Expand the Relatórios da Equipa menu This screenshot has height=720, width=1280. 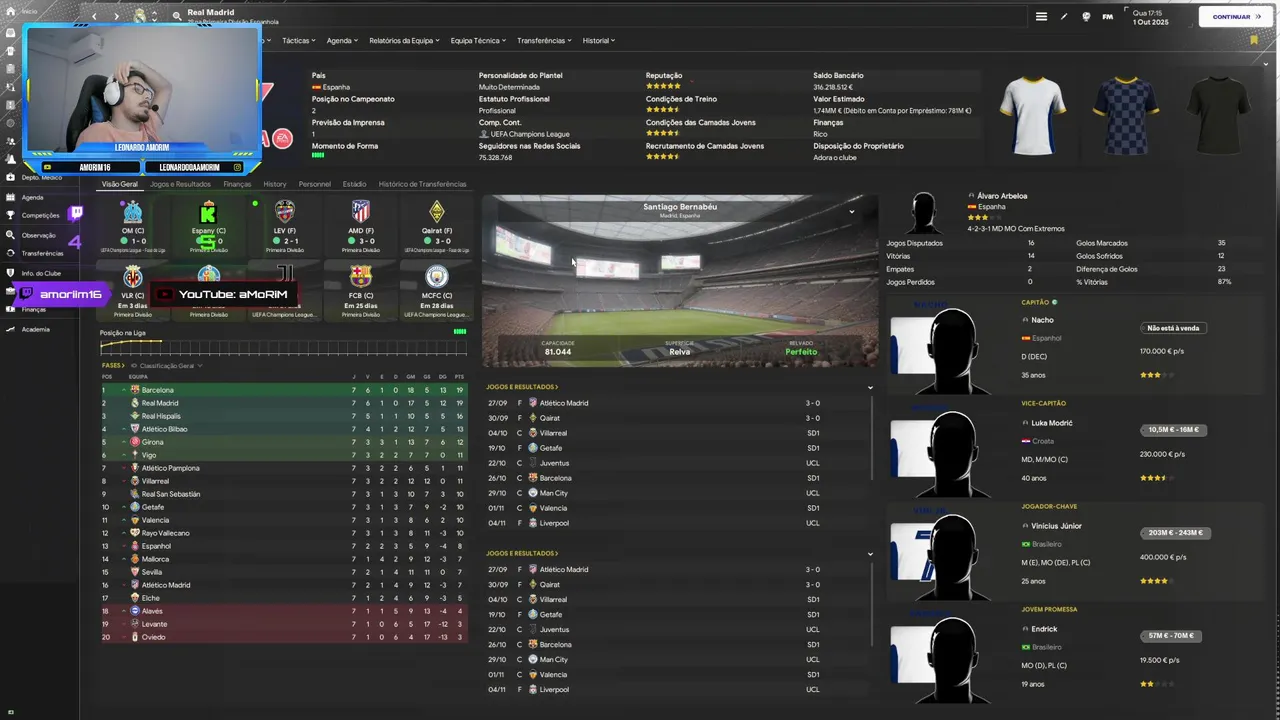point(405,41)
